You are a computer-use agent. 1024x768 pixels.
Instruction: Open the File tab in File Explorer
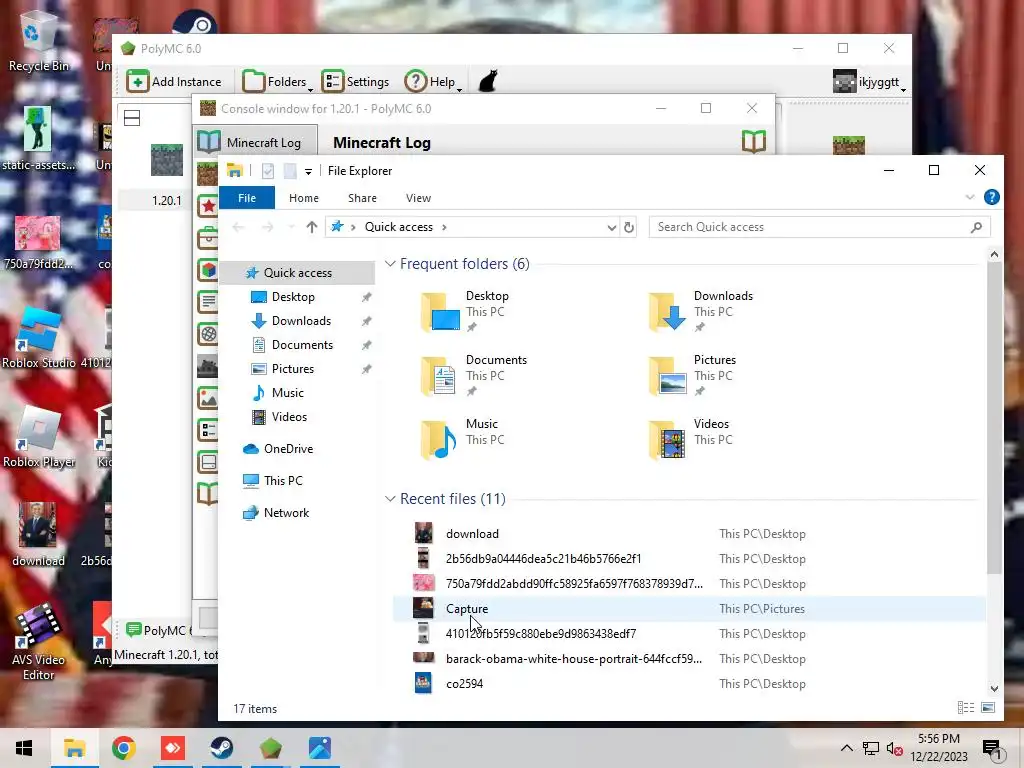(x=247, y=198)
